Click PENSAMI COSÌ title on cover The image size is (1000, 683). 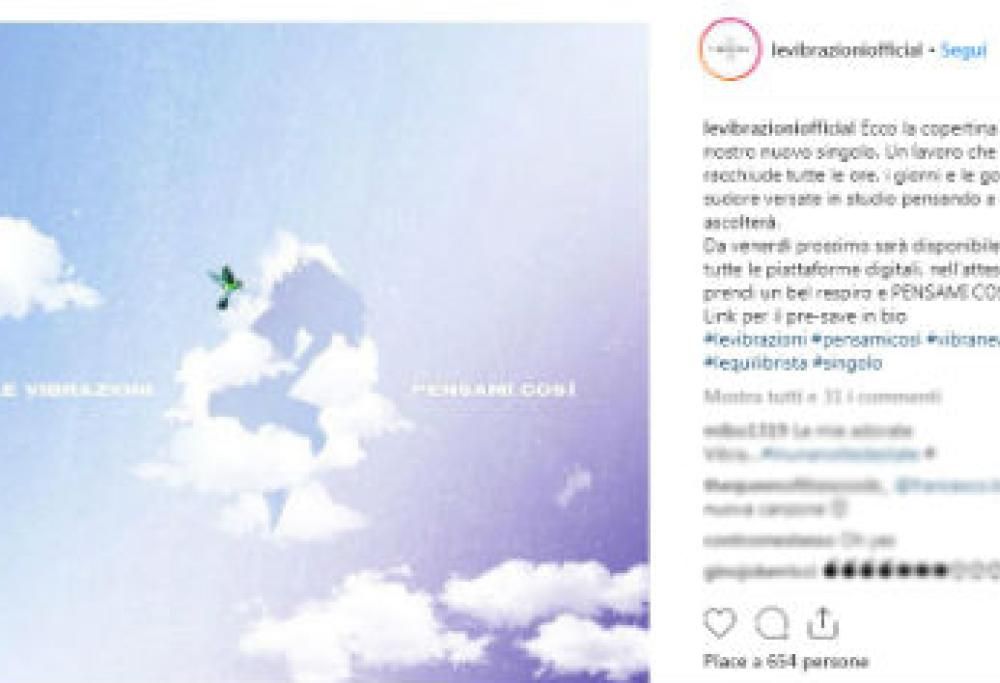point(494,388)
